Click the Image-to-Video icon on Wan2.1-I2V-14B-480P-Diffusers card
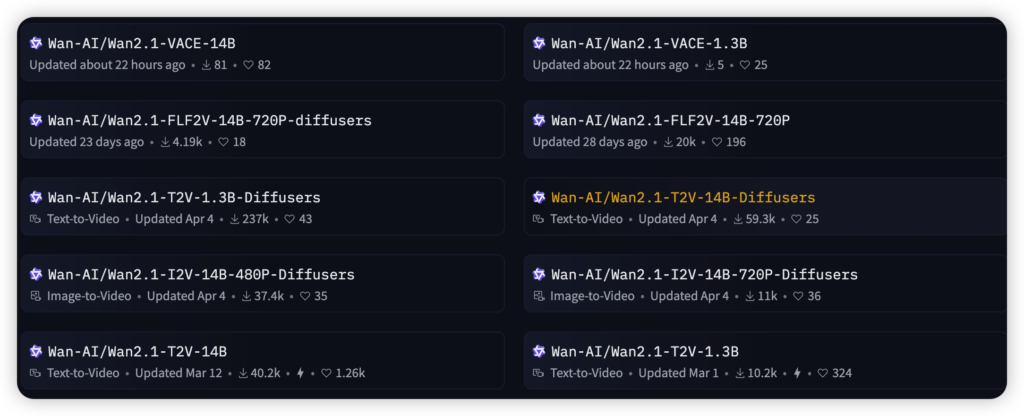 (x=36, y=296)
